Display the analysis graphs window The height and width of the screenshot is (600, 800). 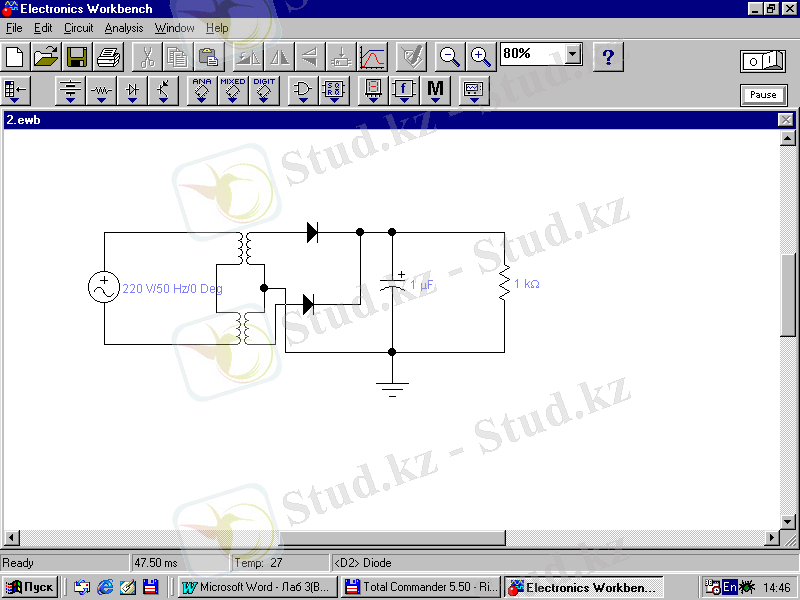pos(372,57)
